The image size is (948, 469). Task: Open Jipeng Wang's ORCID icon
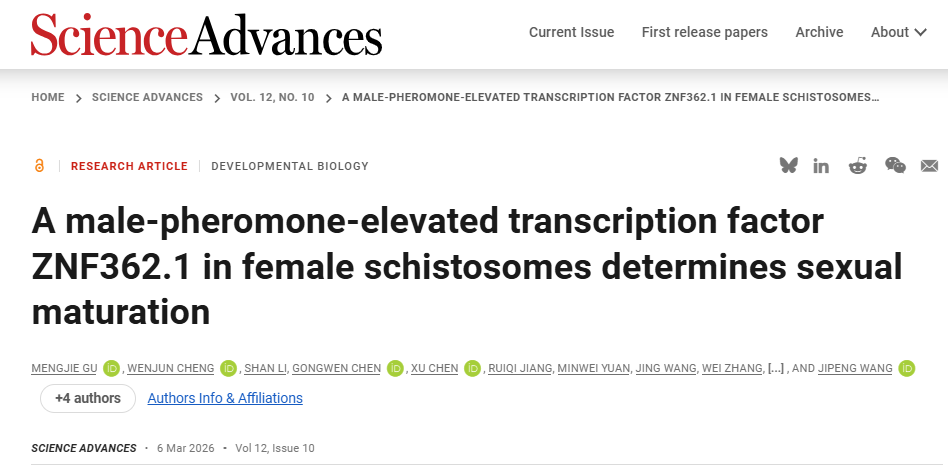tap(907, 368)
